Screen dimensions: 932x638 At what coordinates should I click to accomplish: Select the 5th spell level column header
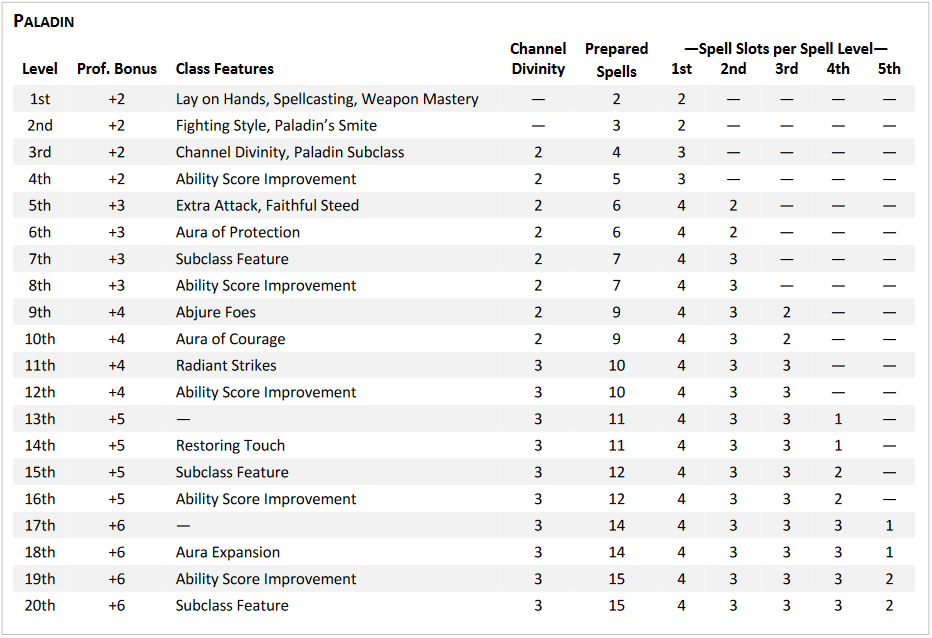[x=889, y=69]
